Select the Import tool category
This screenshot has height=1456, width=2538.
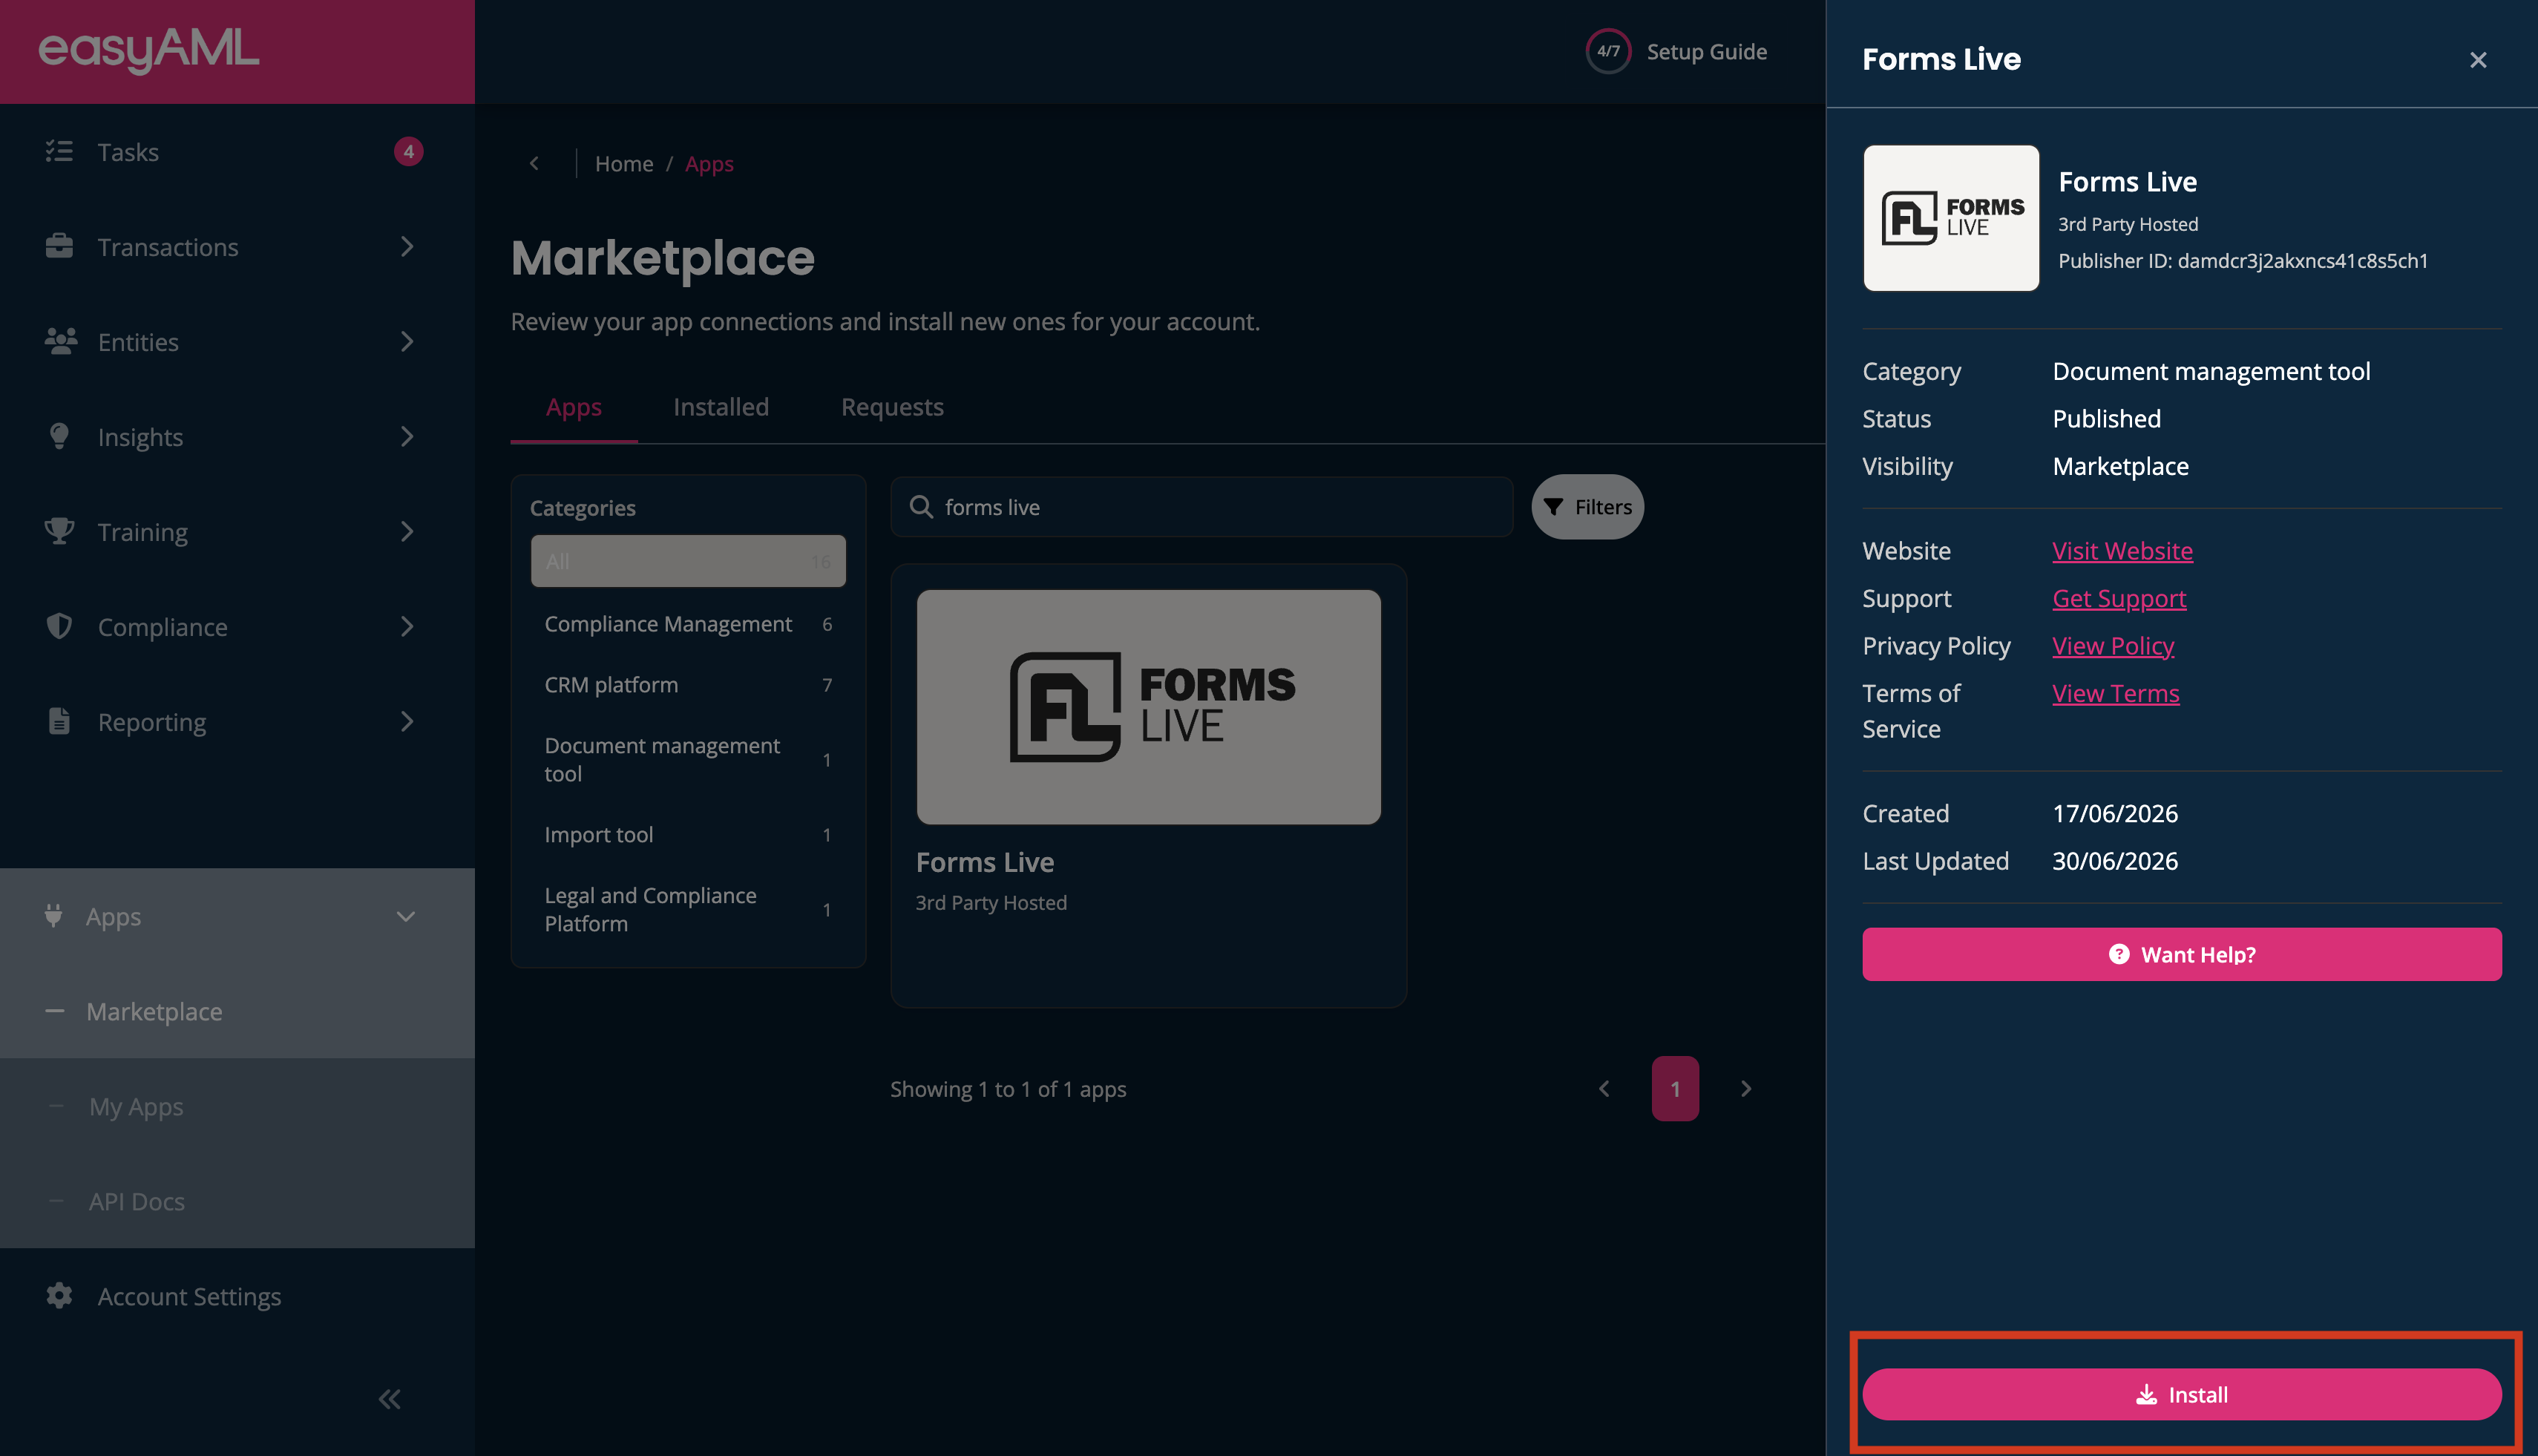pos(688,834)
